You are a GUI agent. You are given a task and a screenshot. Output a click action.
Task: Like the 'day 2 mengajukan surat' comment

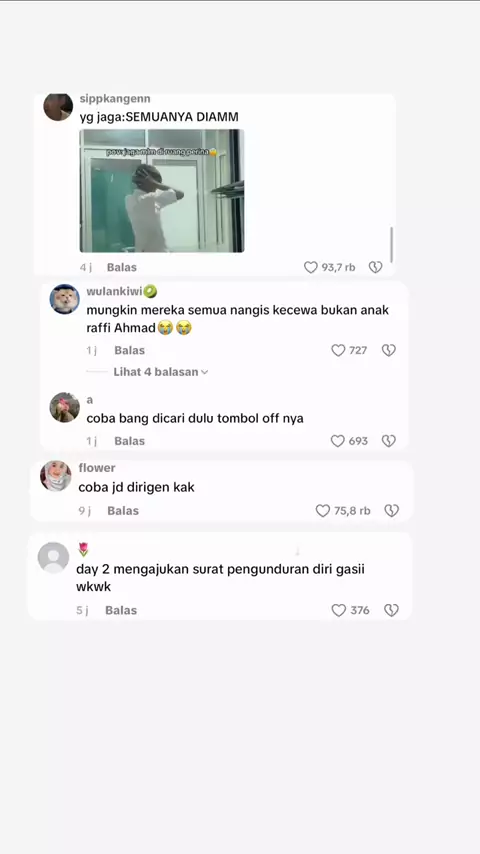tap(339, 611)
